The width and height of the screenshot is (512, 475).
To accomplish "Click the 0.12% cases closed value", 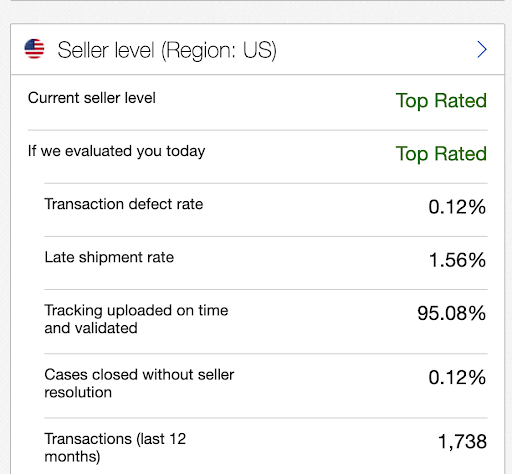I will tap(457, 378).
